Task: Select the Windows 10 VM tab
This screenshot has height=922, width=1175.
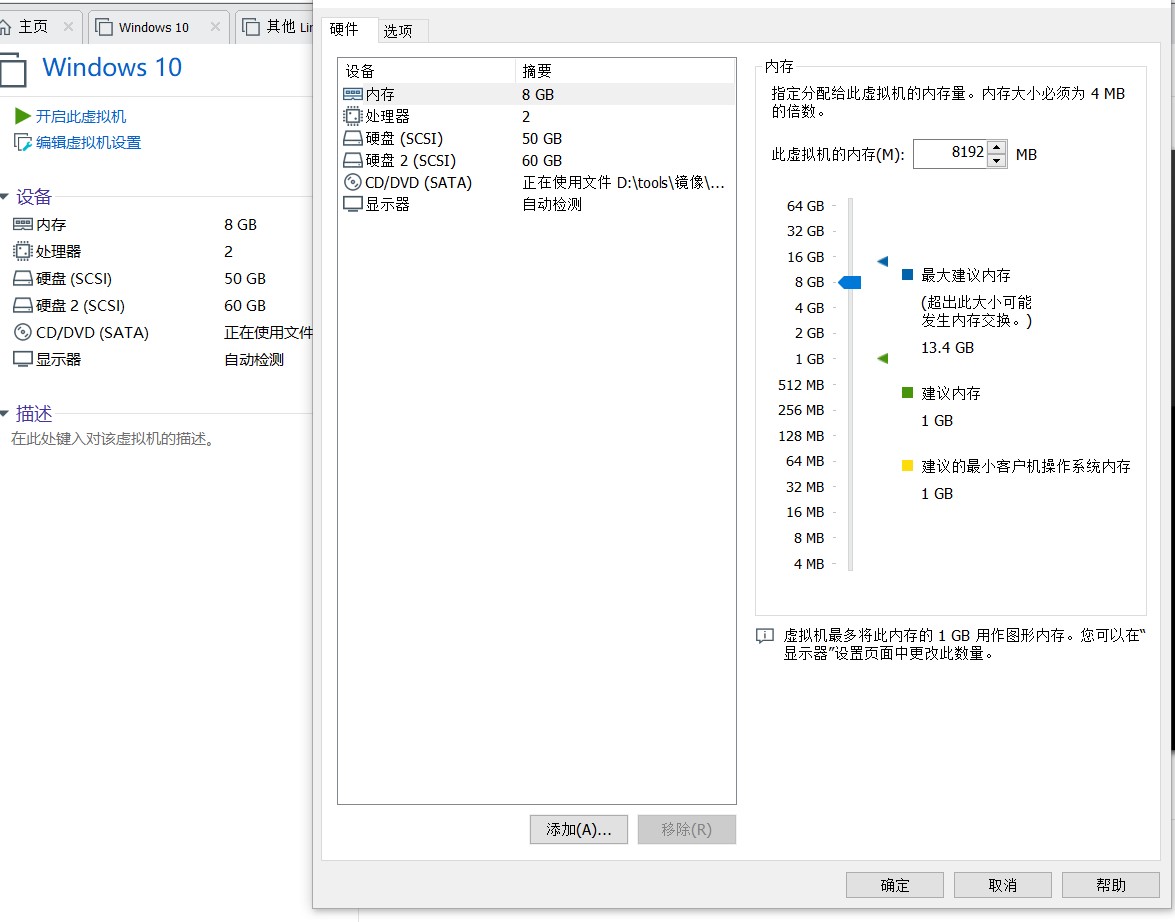Action: (158, 27)
